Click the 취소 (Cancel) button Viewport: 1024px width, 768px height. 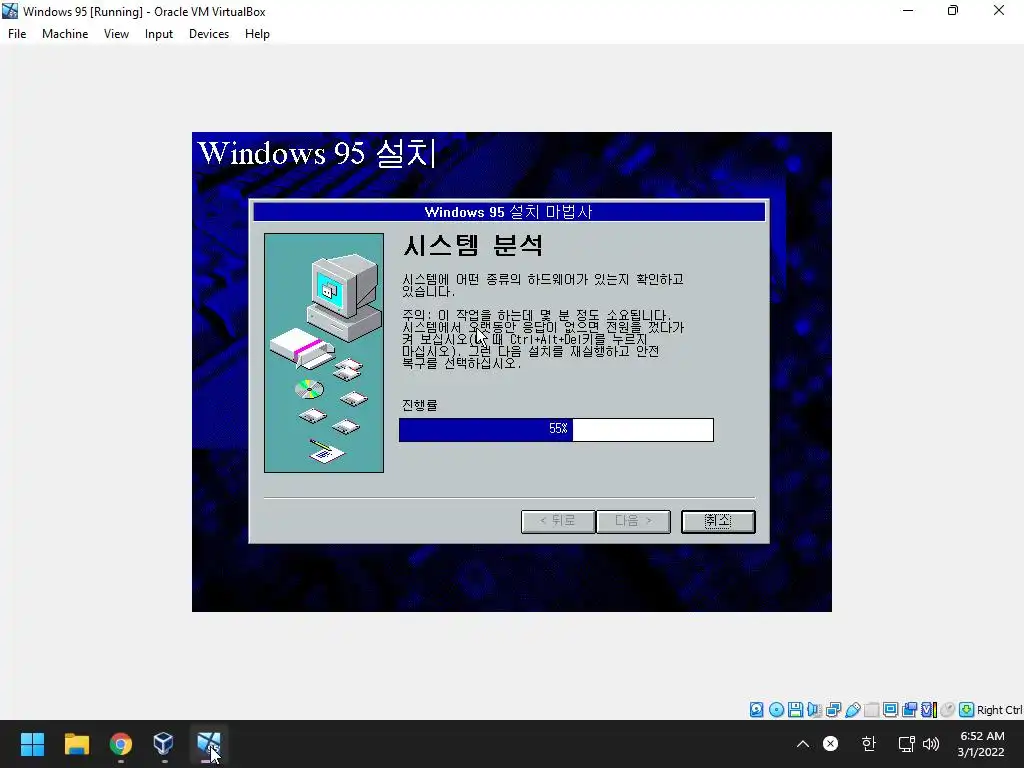718,521
